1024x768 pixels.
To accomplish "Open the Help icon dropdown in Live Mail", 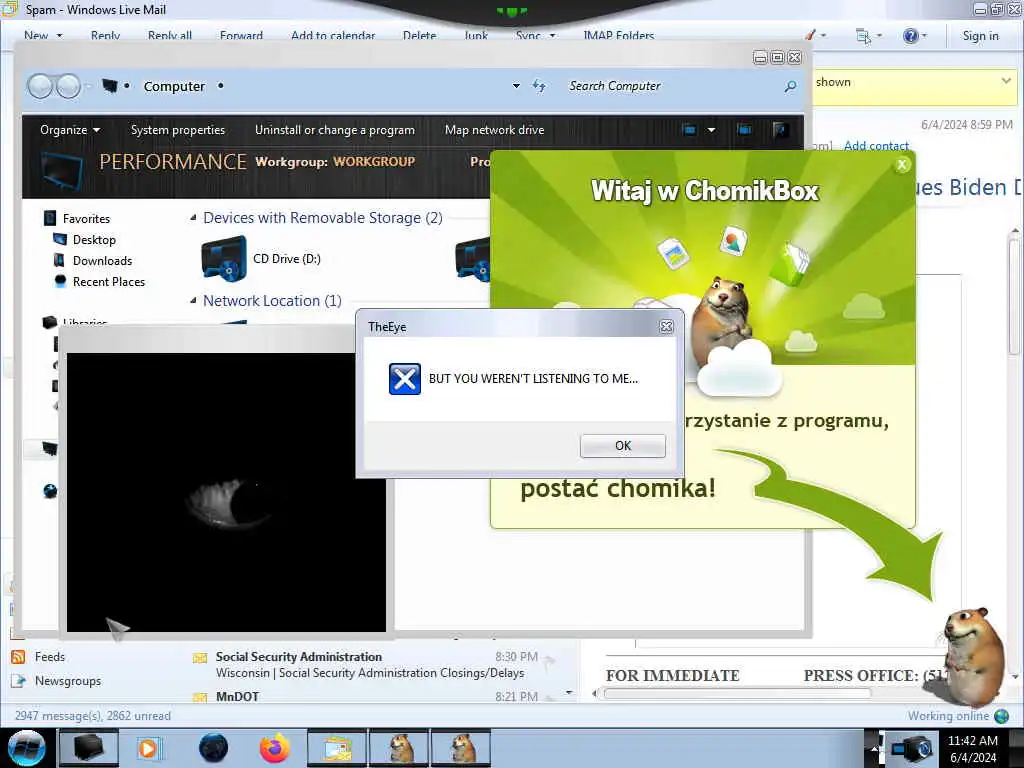I will 915,36.
